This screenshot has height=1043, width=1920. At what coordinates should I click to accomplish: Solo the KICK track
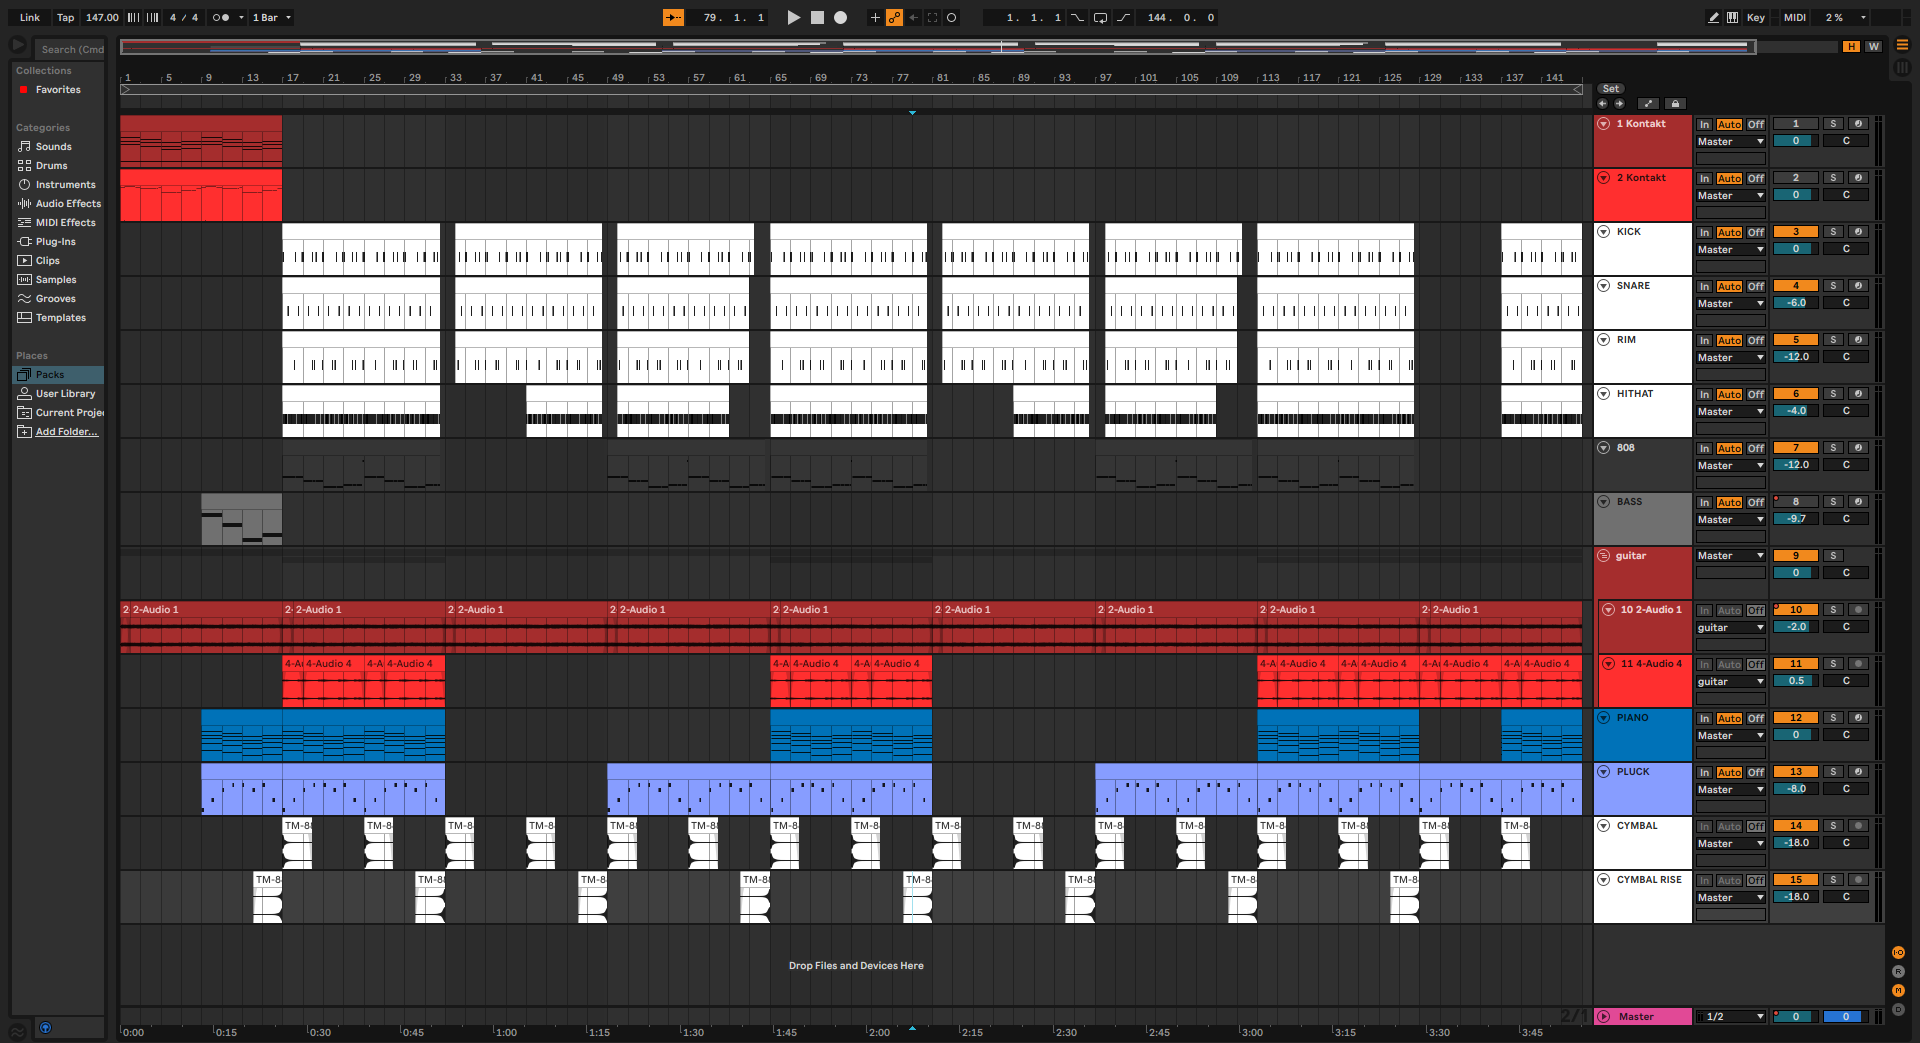(1833, 231)
